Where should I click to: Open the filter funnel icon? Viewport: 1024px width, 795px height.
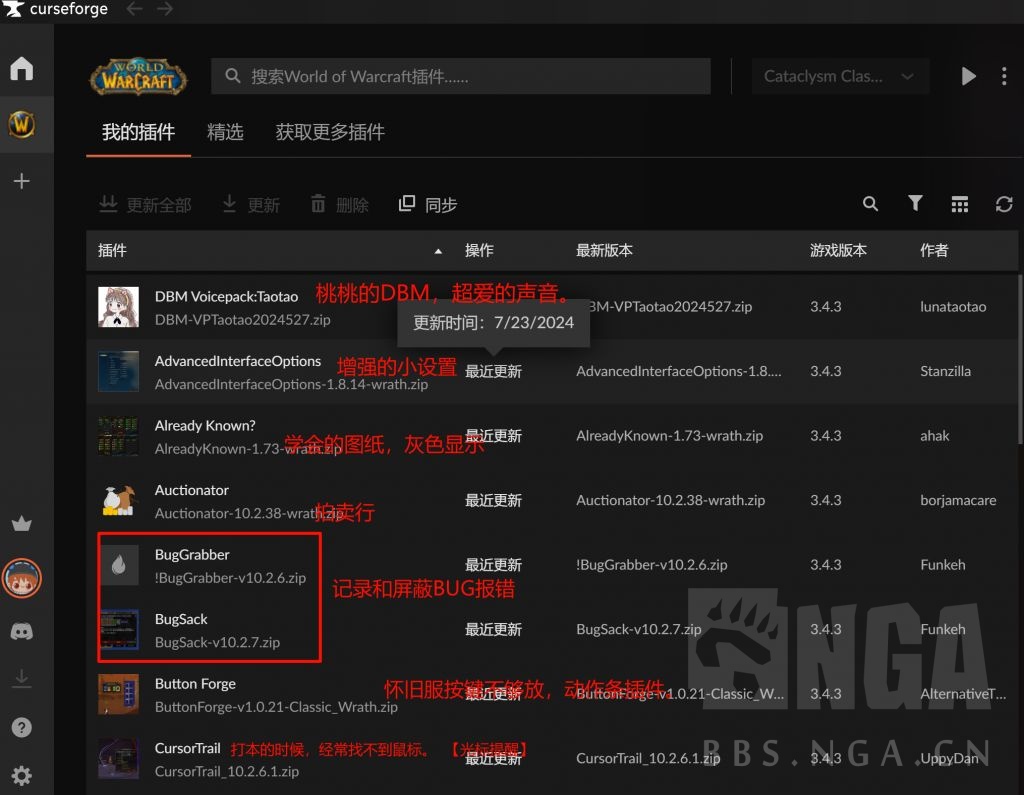[915, 204]
